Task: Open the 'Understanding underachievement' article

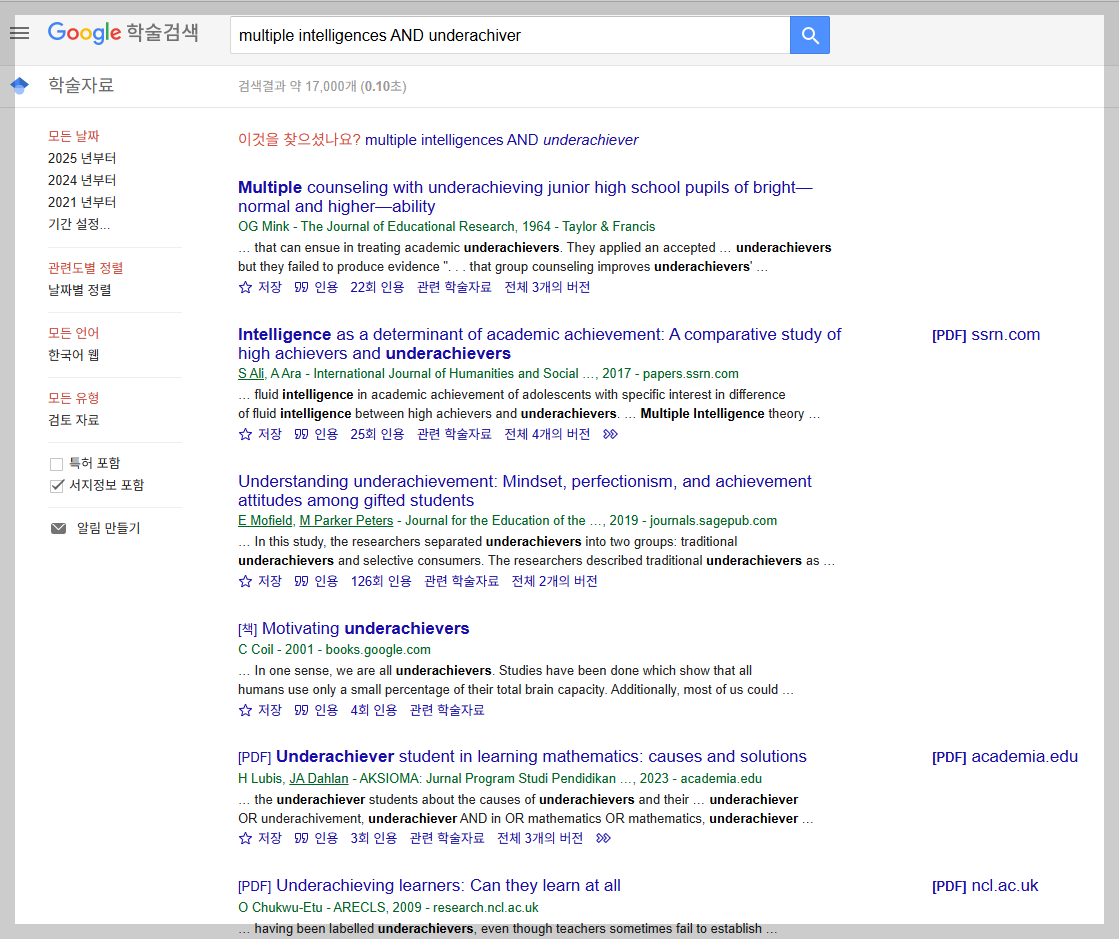Action: click(x=524, y=480)
